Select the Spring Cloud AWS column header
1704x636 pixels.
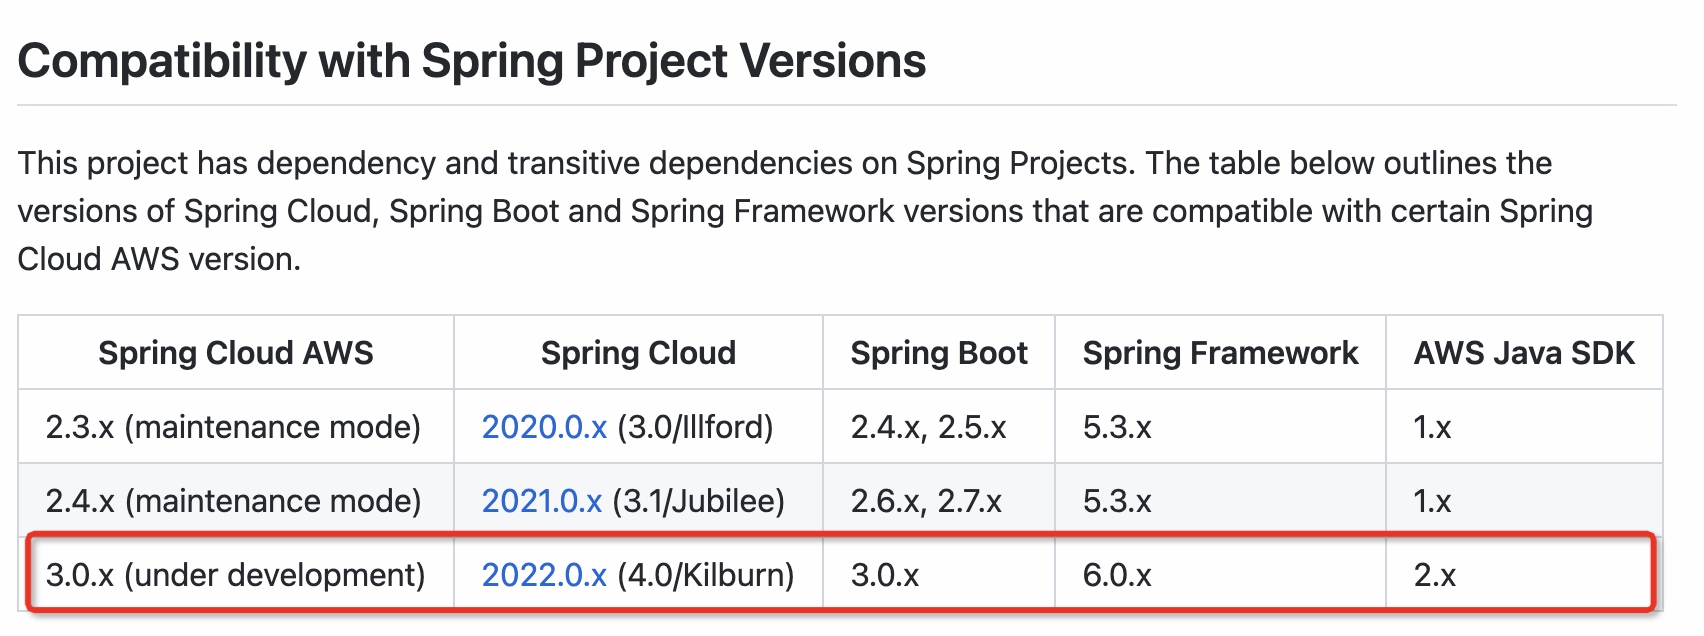(x=235, y=353)
